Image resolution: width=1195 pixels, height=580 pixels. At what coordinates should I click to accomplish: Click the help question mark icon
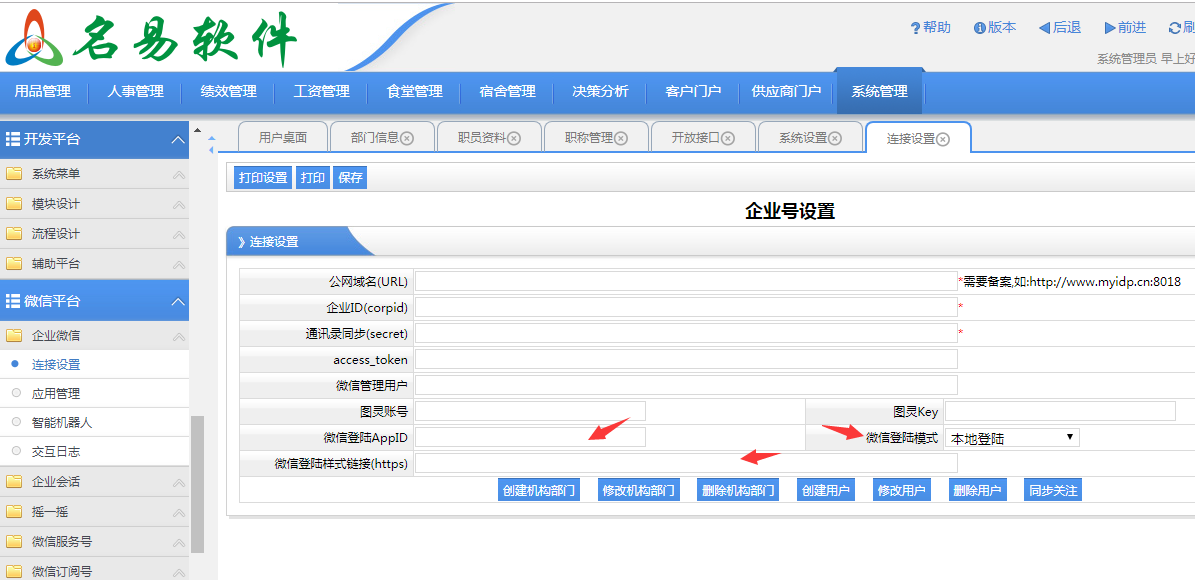click(x=915, y=28)
